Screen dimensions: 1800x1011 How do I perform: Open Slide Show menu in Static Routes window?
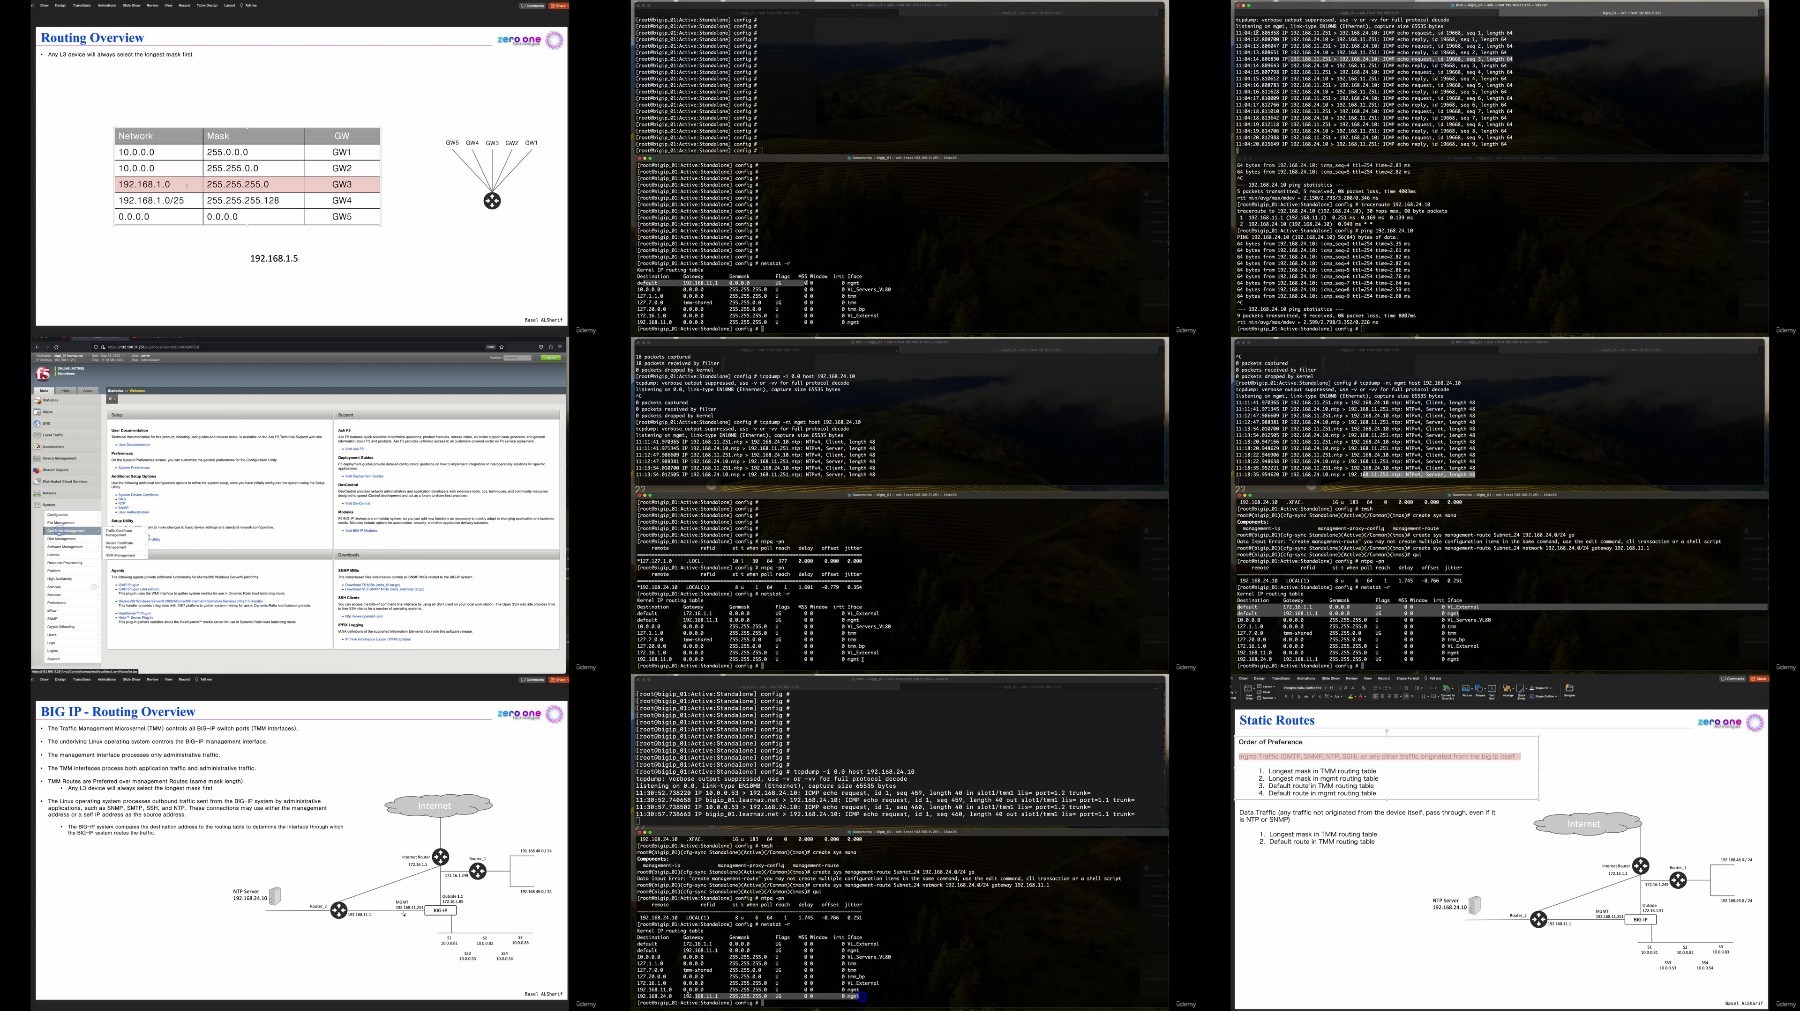[x=1330, y=678]
